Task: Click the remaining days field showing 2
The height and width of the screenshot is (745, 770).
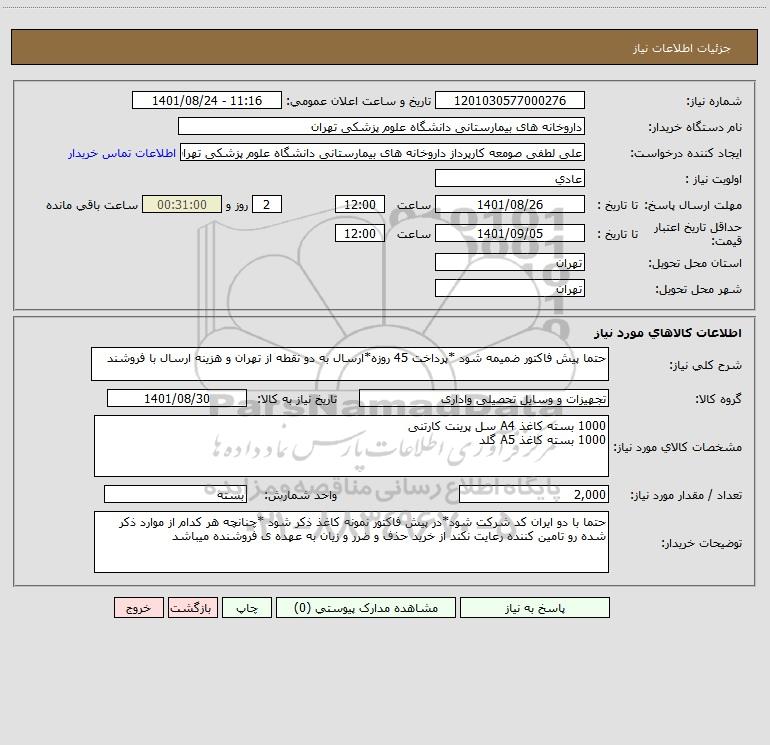Action: tap(267, 204)
